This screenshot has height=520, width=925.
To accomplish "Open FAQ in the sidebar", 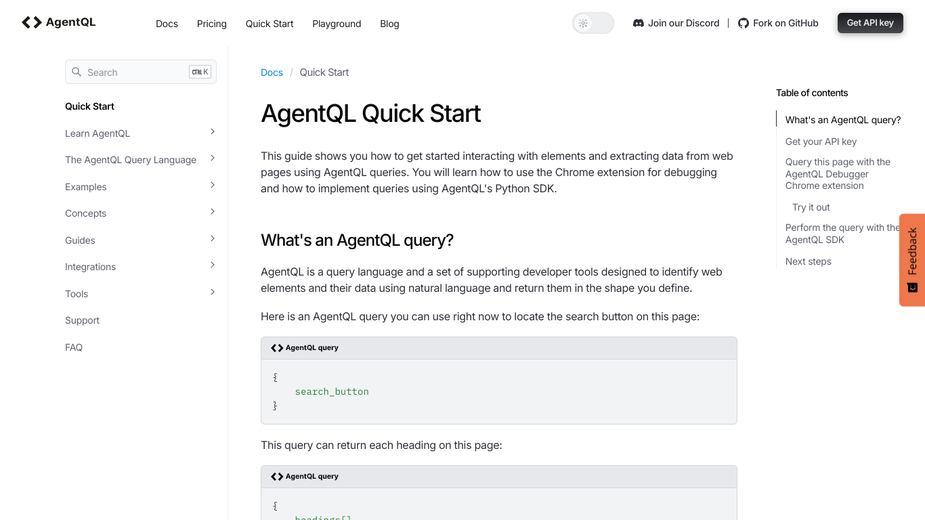I will tap(74, 347).
